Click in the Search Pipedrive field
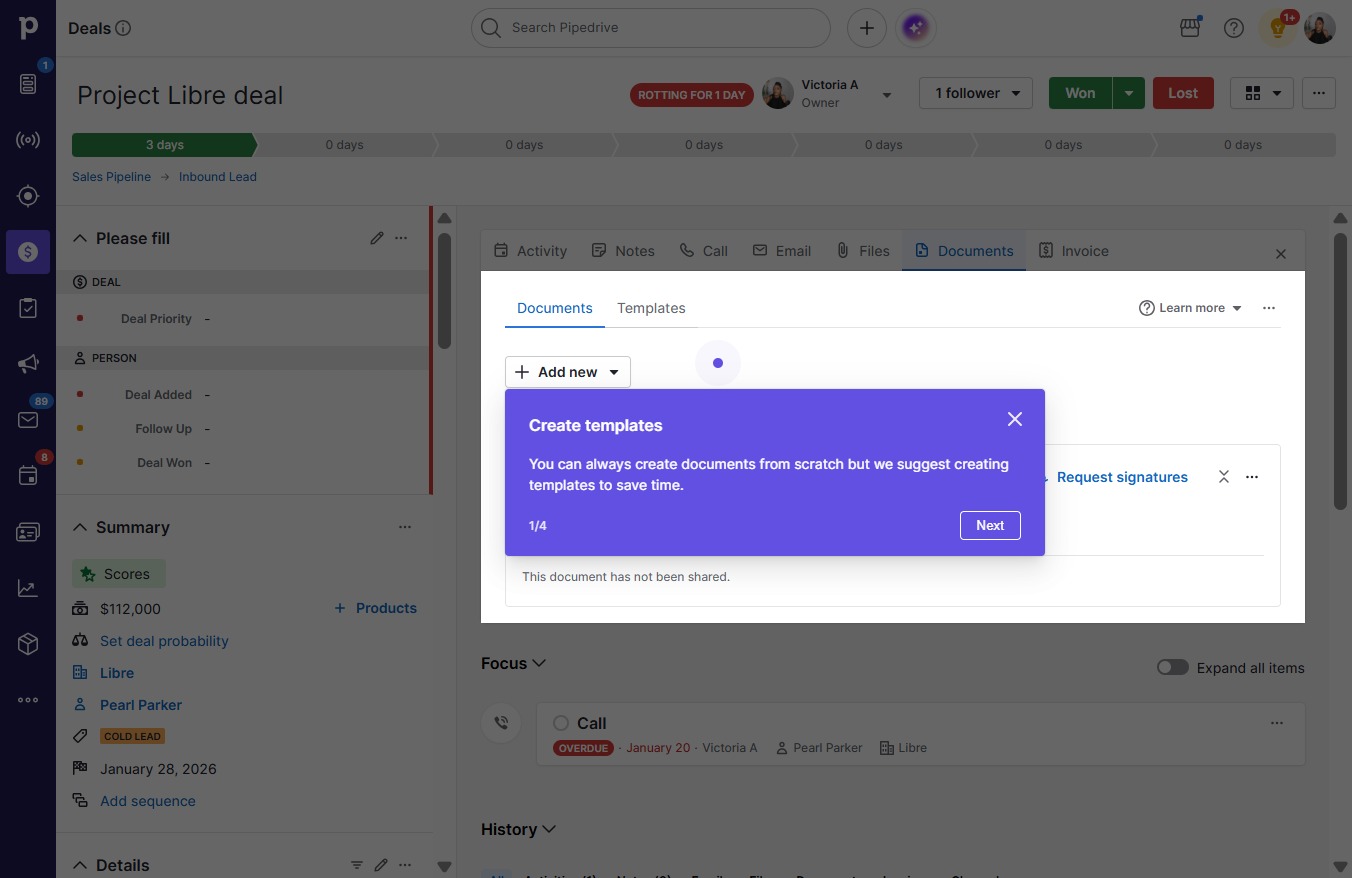This screenshot has height=878, width=1352. [x=651, y=28]
